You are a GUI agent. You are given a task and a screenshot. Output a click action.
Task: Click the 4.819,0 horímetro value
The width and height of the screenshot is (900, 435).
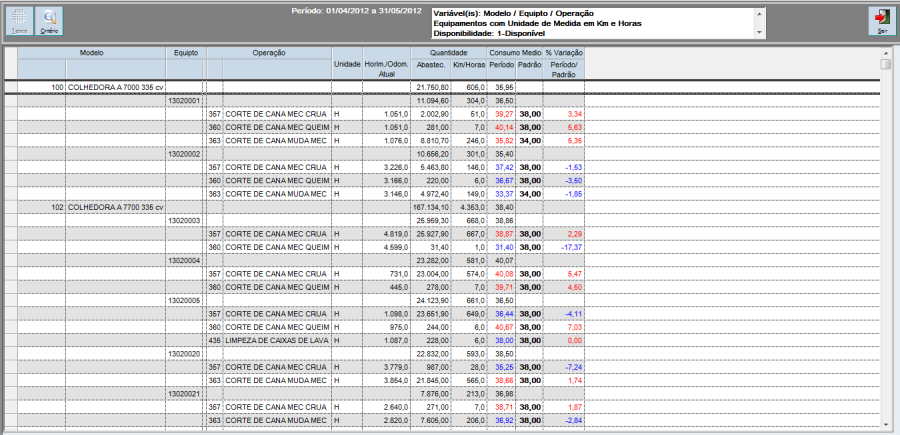(386, 234)
